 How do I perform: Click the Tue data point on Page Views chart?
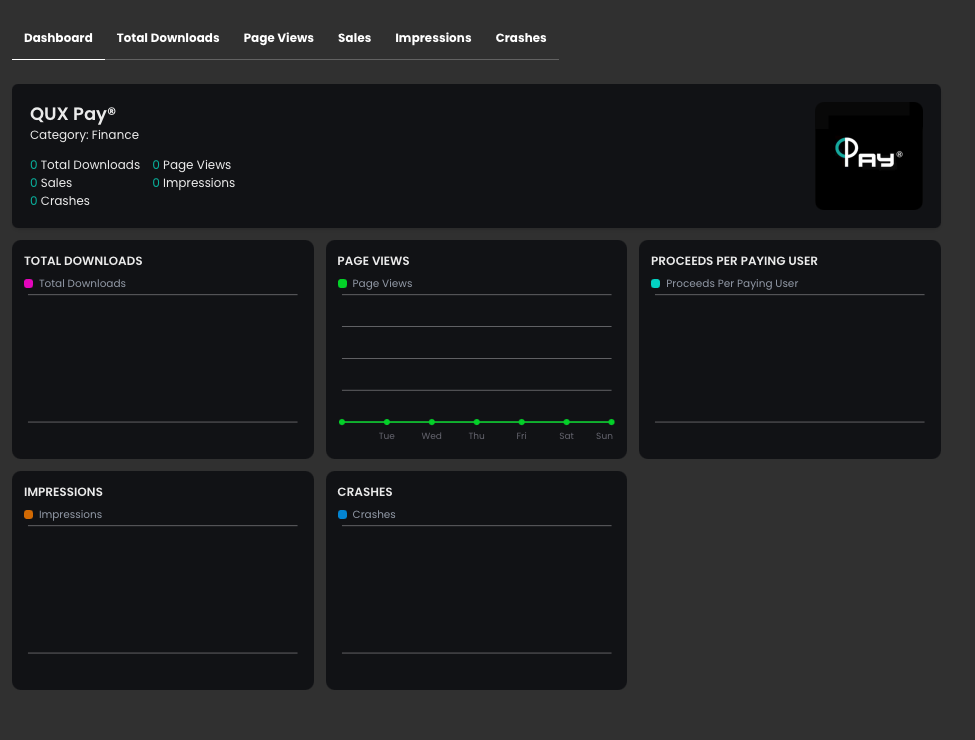point(387,422)
